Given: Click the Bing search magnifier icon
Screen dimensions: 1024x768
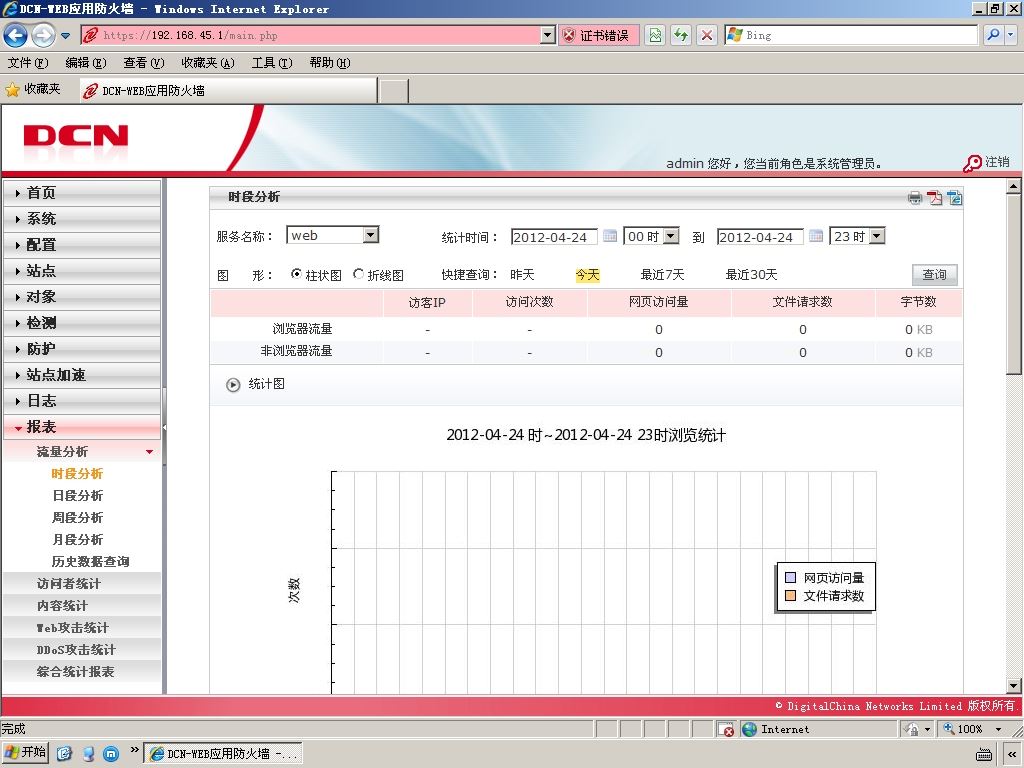Looking at the screenshot, I should pyautogui.click(x=993, y=35).
